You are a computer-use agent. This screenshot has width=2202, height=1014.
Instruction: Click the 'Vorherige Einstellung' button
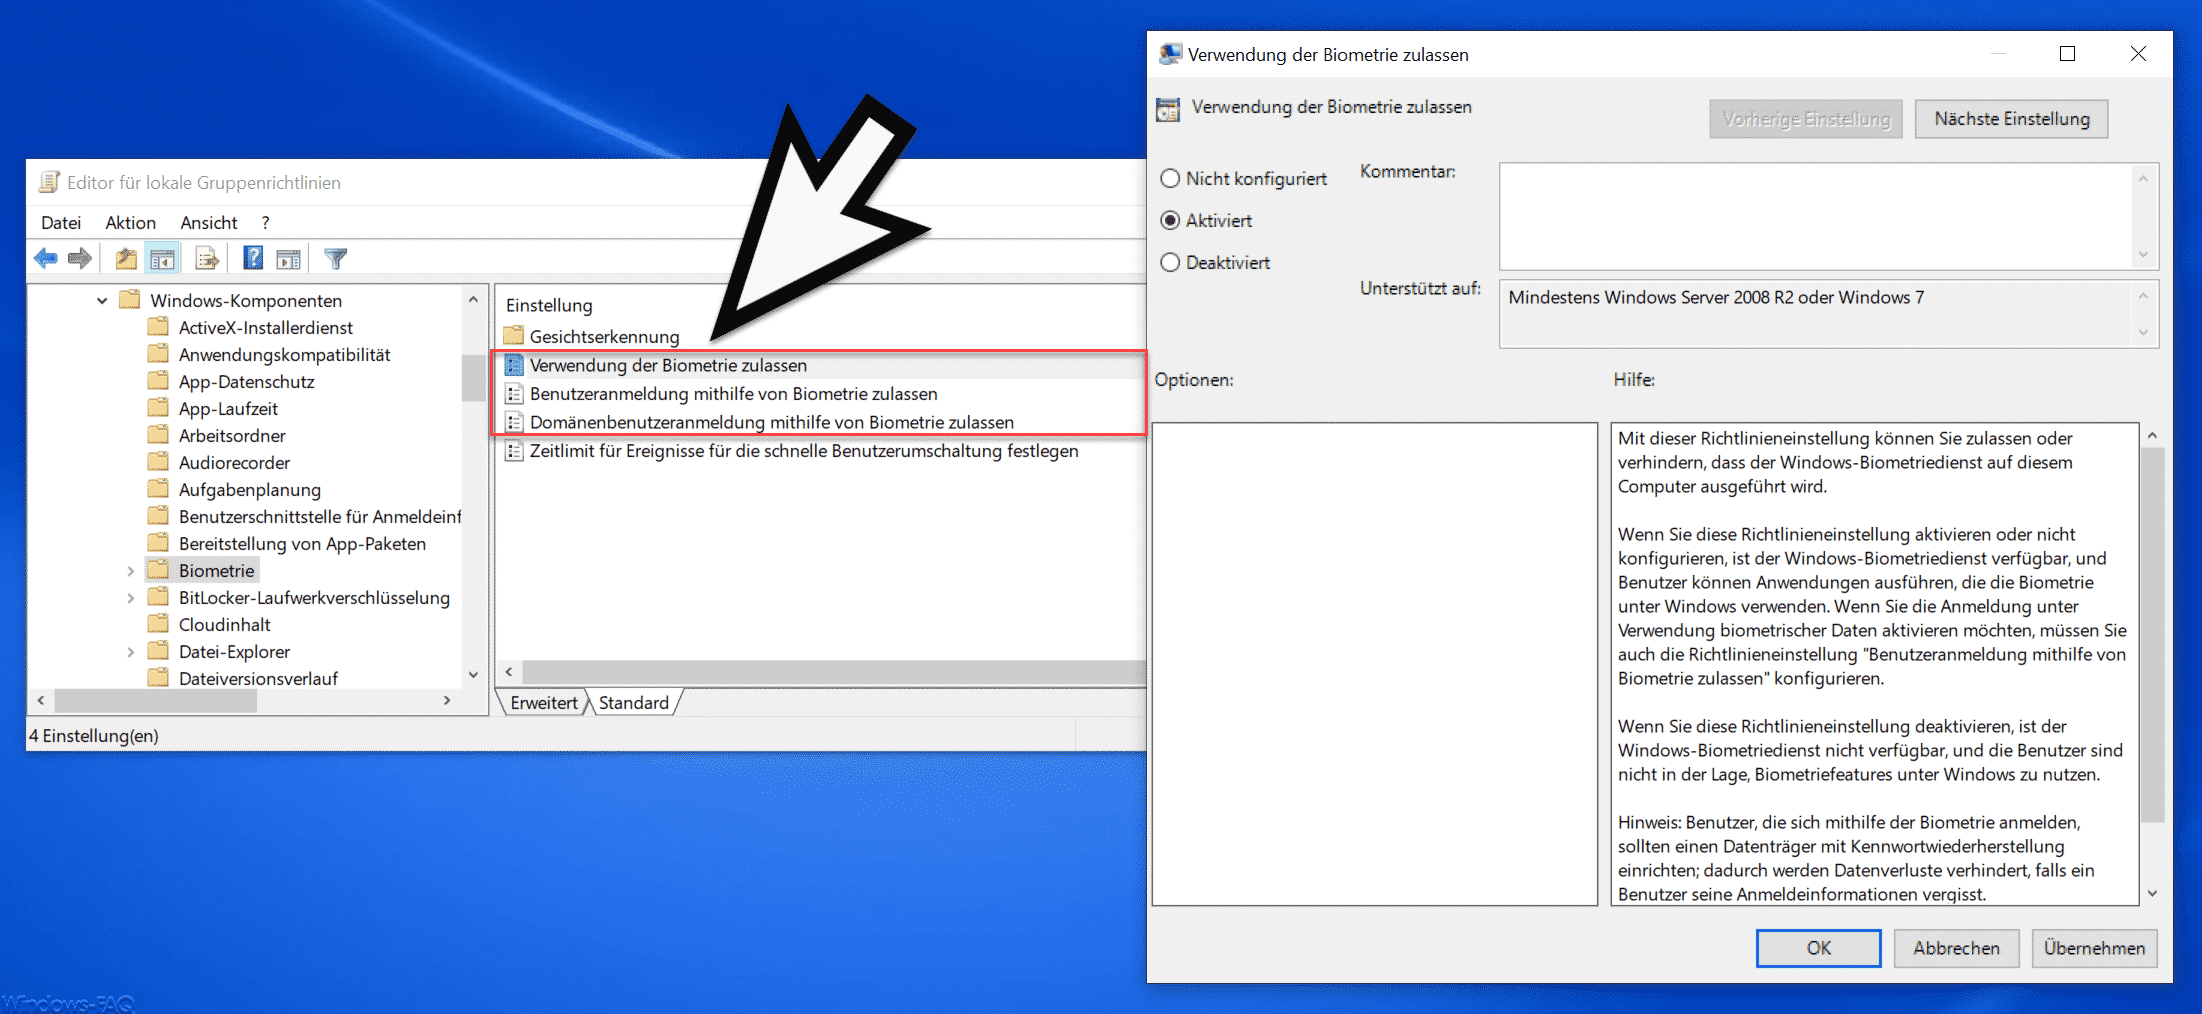(1806, 119)
